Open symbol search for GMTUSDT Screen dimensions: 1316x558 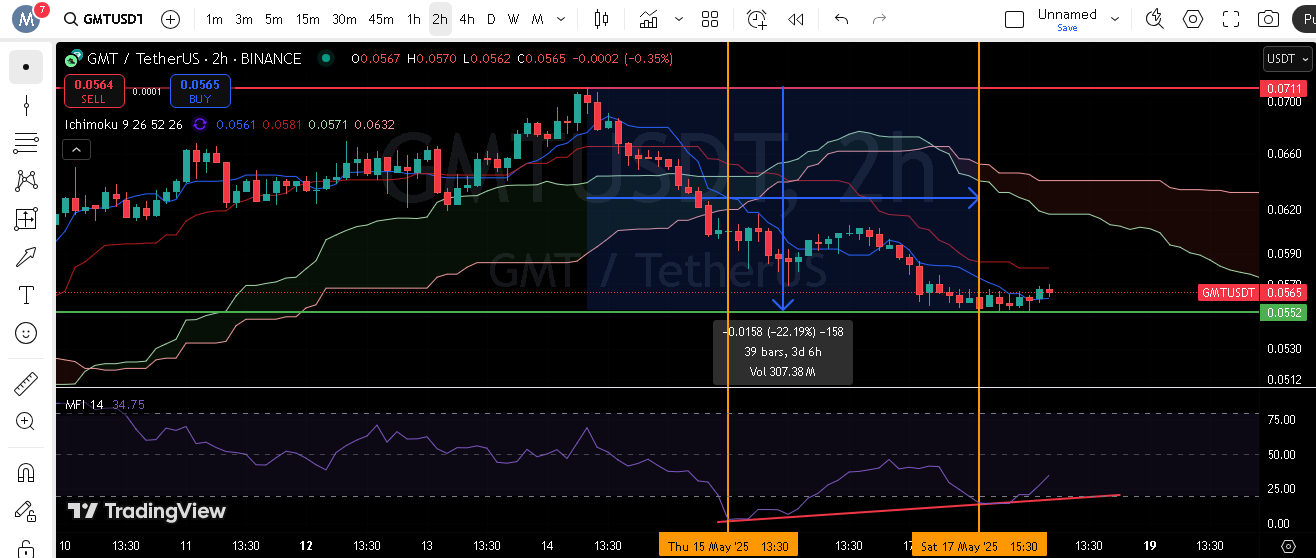click(x=102, y=19)
